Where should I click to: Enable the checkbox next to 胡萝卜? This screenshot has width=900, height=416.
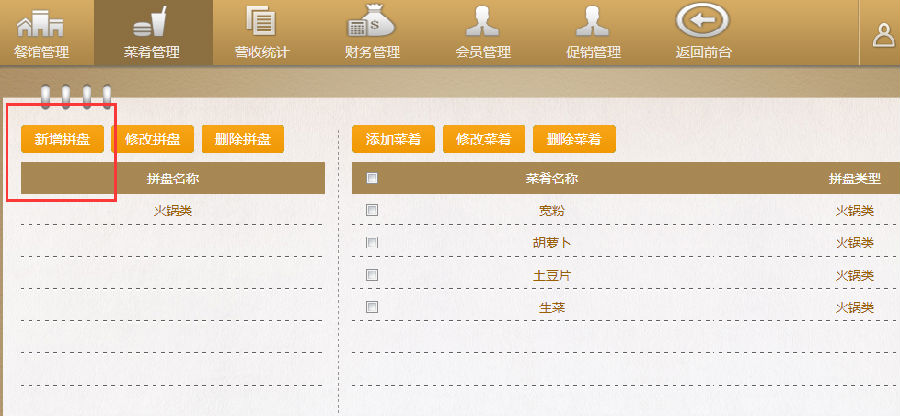[x=372, y=243]
